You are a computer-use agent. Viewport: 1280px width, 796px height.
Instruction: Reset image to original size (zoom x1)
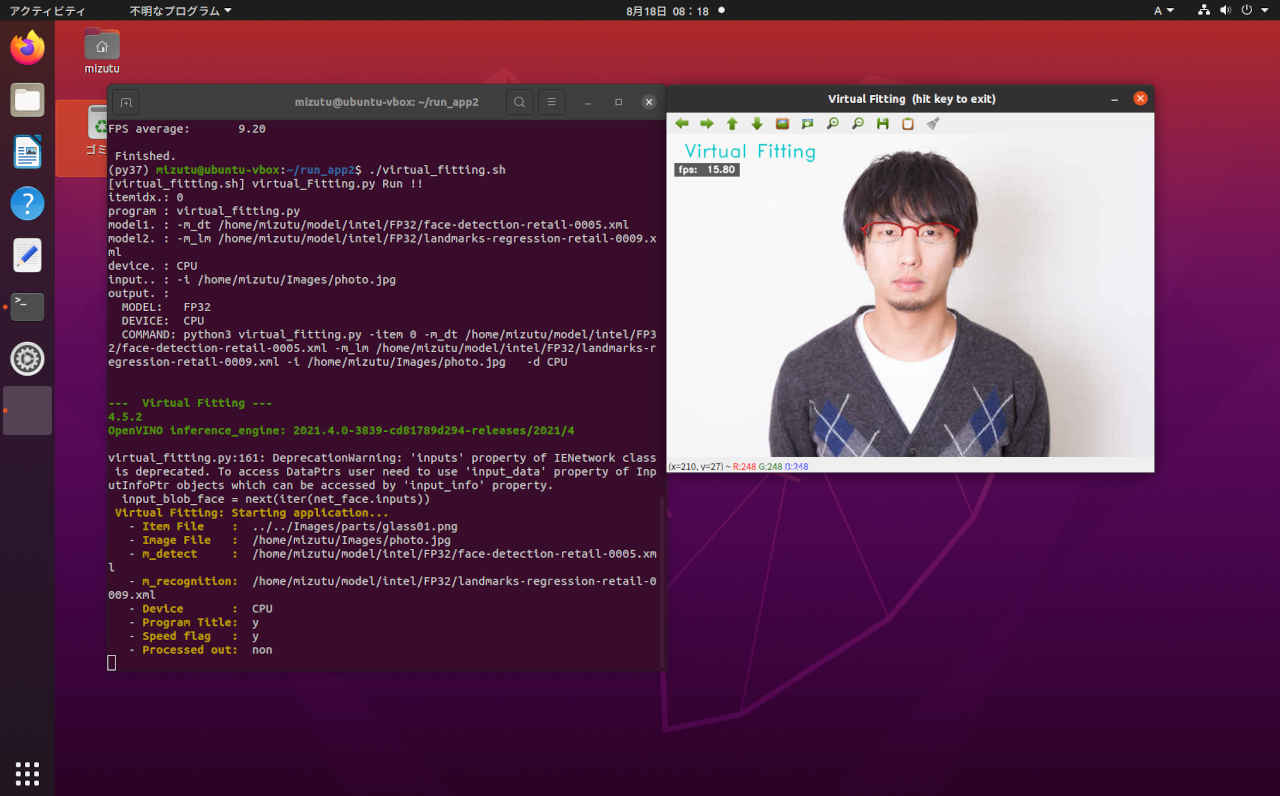[782, 124]
